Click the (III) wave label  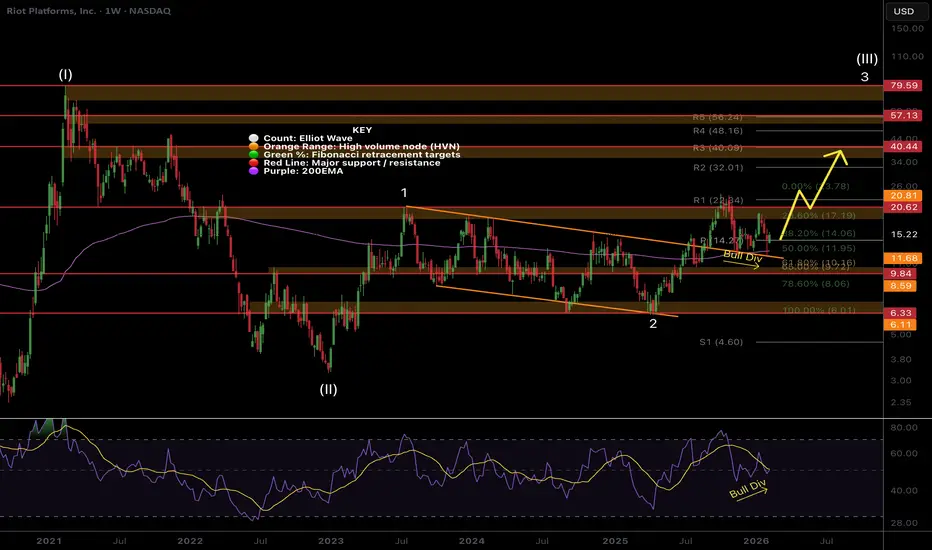867,59
